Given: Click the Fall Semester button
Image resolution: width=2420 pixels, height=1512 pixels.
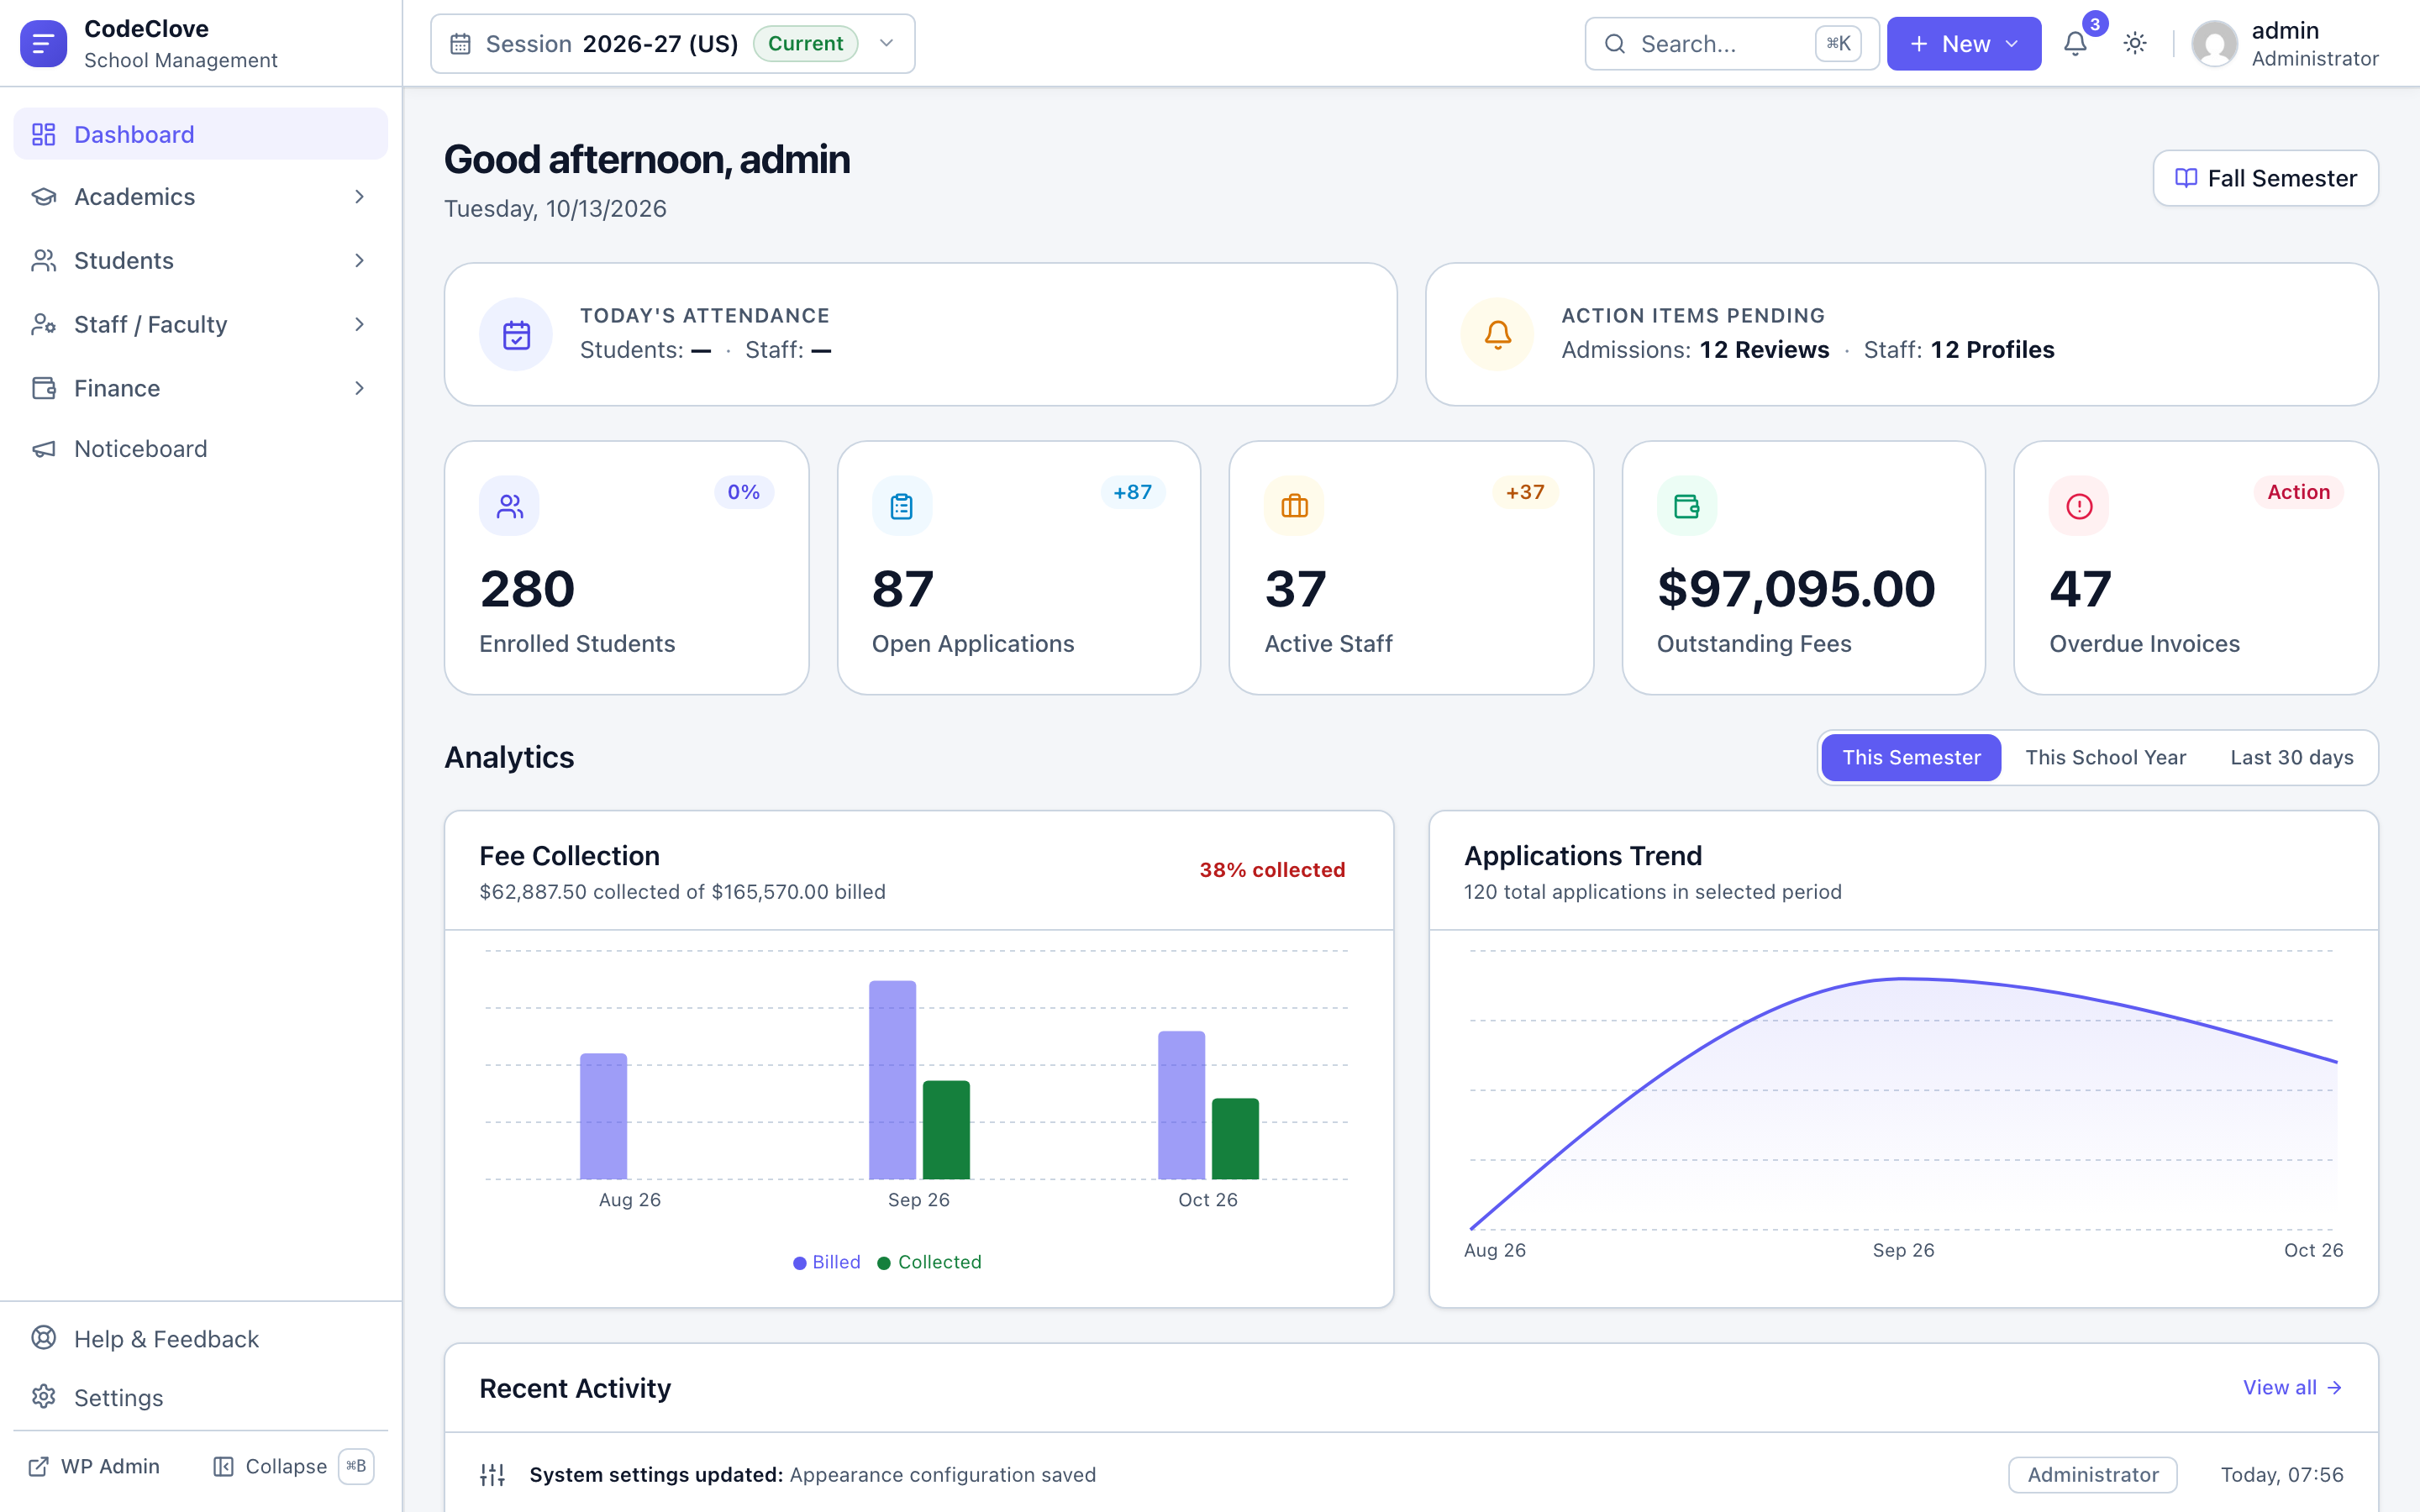Looking at the screenshot, I should click(2265, 178).
